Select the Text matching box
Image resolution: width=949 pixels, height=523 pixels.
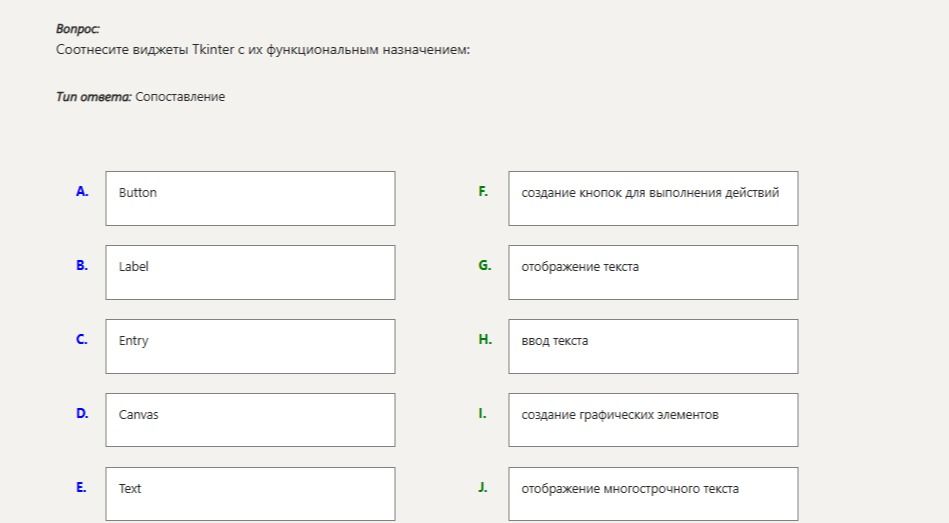(x=250, y=494)
